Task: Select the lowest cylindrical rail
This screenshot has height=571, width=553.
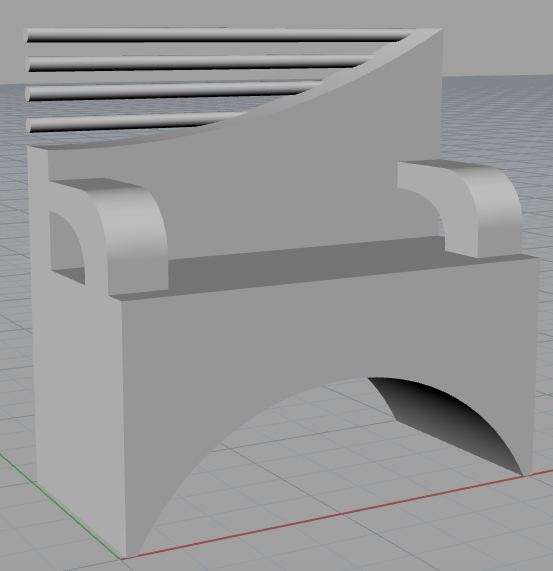Action: (x=135, y=123)
